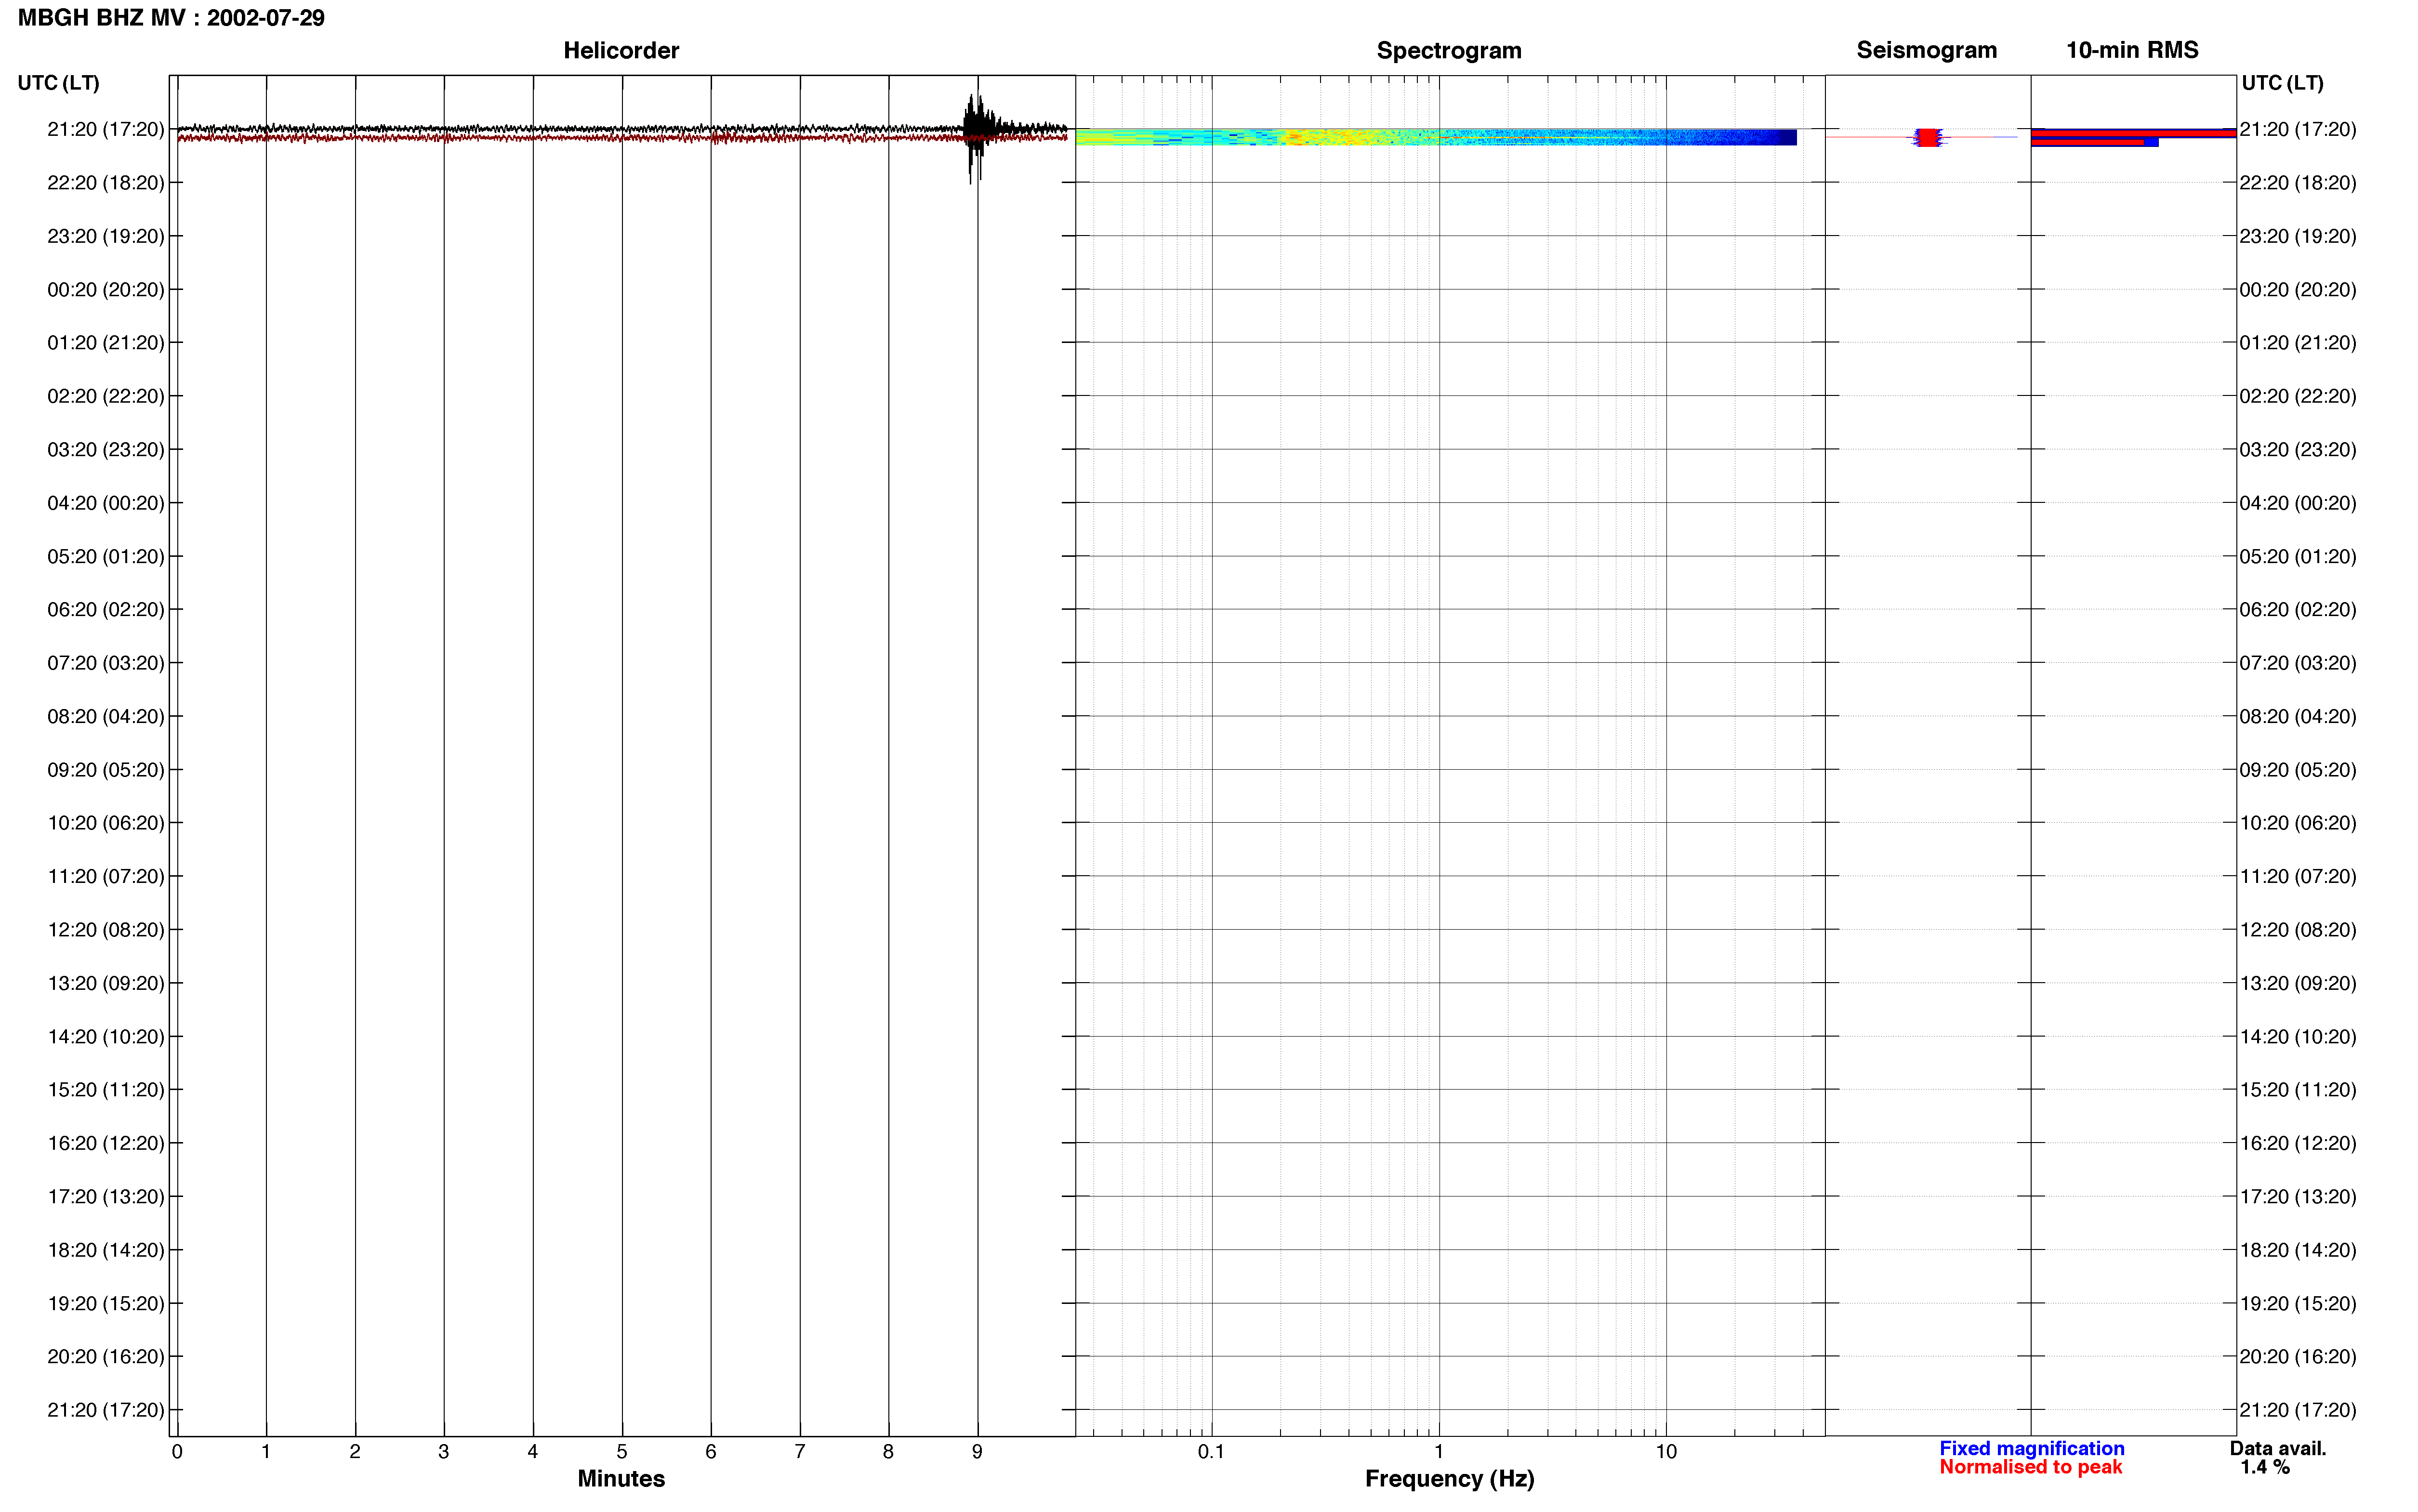Image resolution: width=2418 pixels, height=1512 pixels.
Task: Click the right time label '10:20 (06:20)'
Action: pos(2298,823)
